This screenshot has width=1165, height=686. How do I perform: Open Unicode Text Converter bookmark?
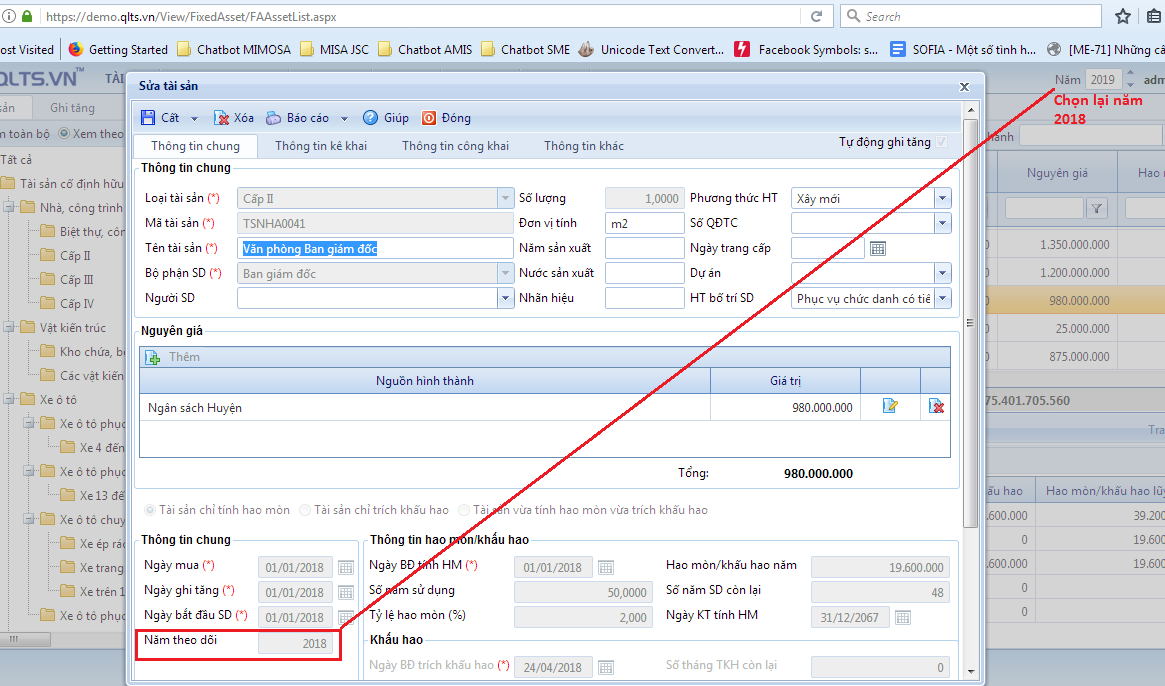point(651,49)
